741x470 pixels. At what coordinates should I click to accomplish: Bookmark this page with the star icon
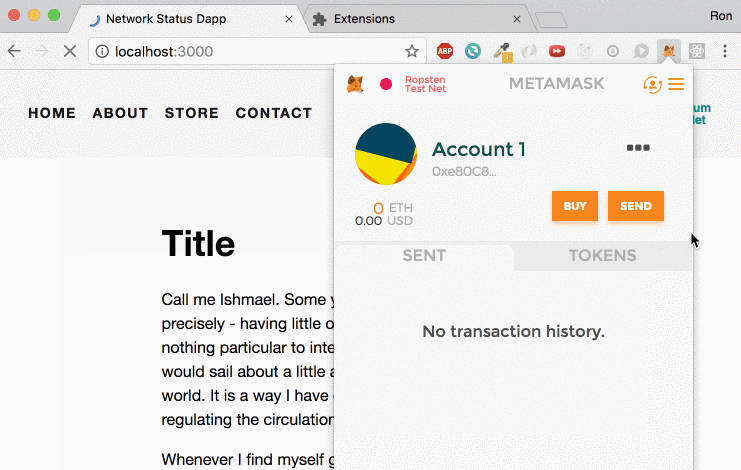pos(411,51)
